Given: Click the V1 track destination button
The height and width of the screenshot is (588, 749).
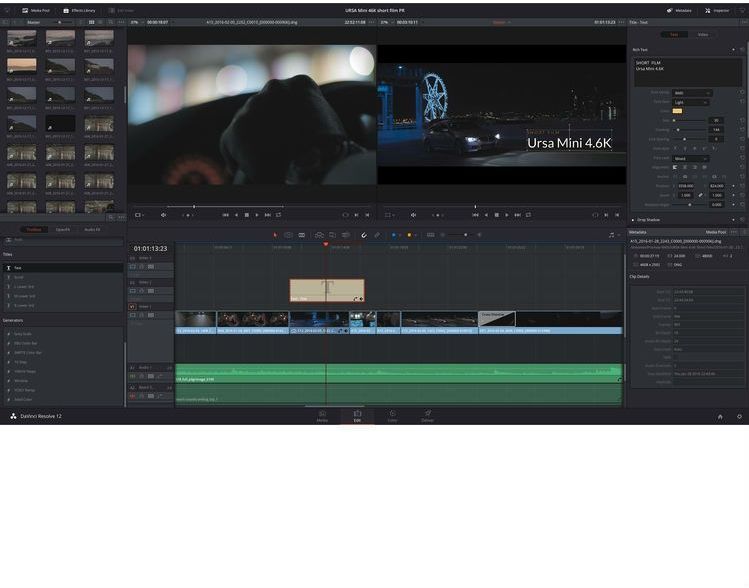Looking at the screenshot, I should pyautogui.click(x=132, y=307).
